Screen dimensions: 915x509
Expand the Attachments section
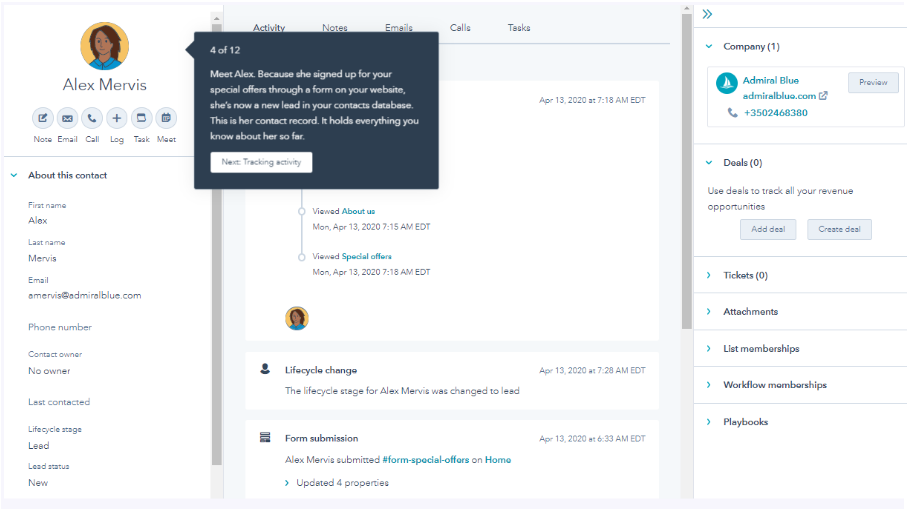pyautogui.click(x=709, y=312)
